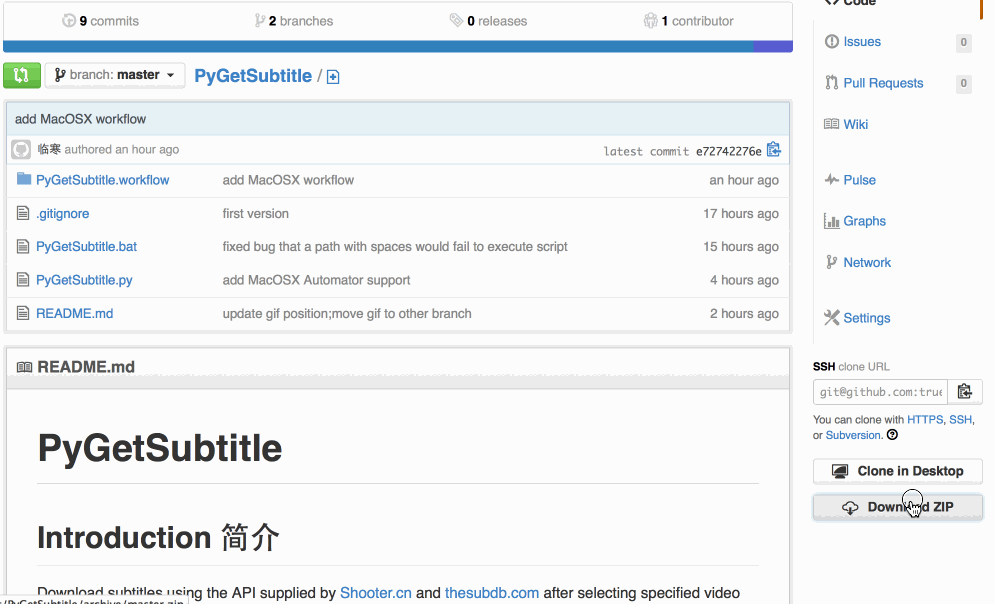Open Pulse in the sidebar

859,180
